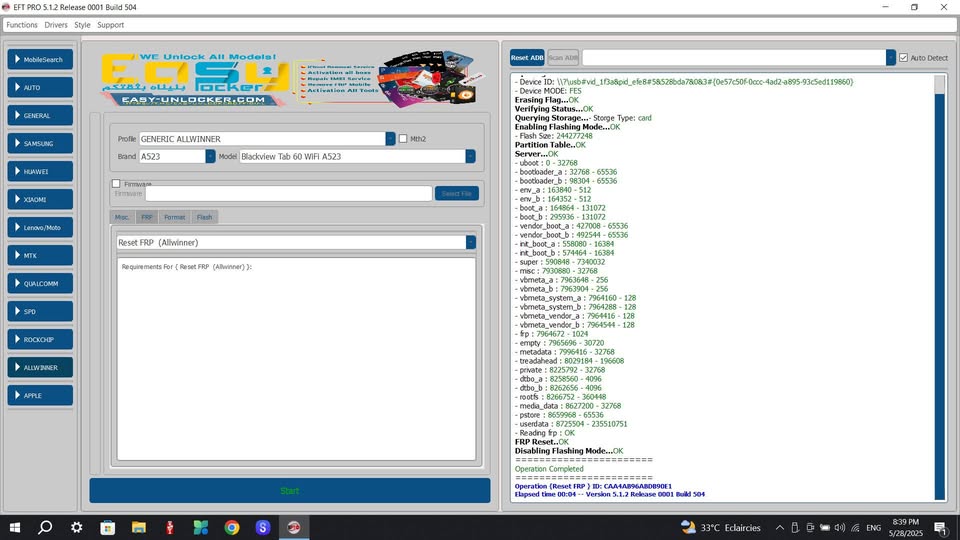Screen dimensions: 960x540
Task: Click the Scan ADB button
Action: tap(563, 58)
